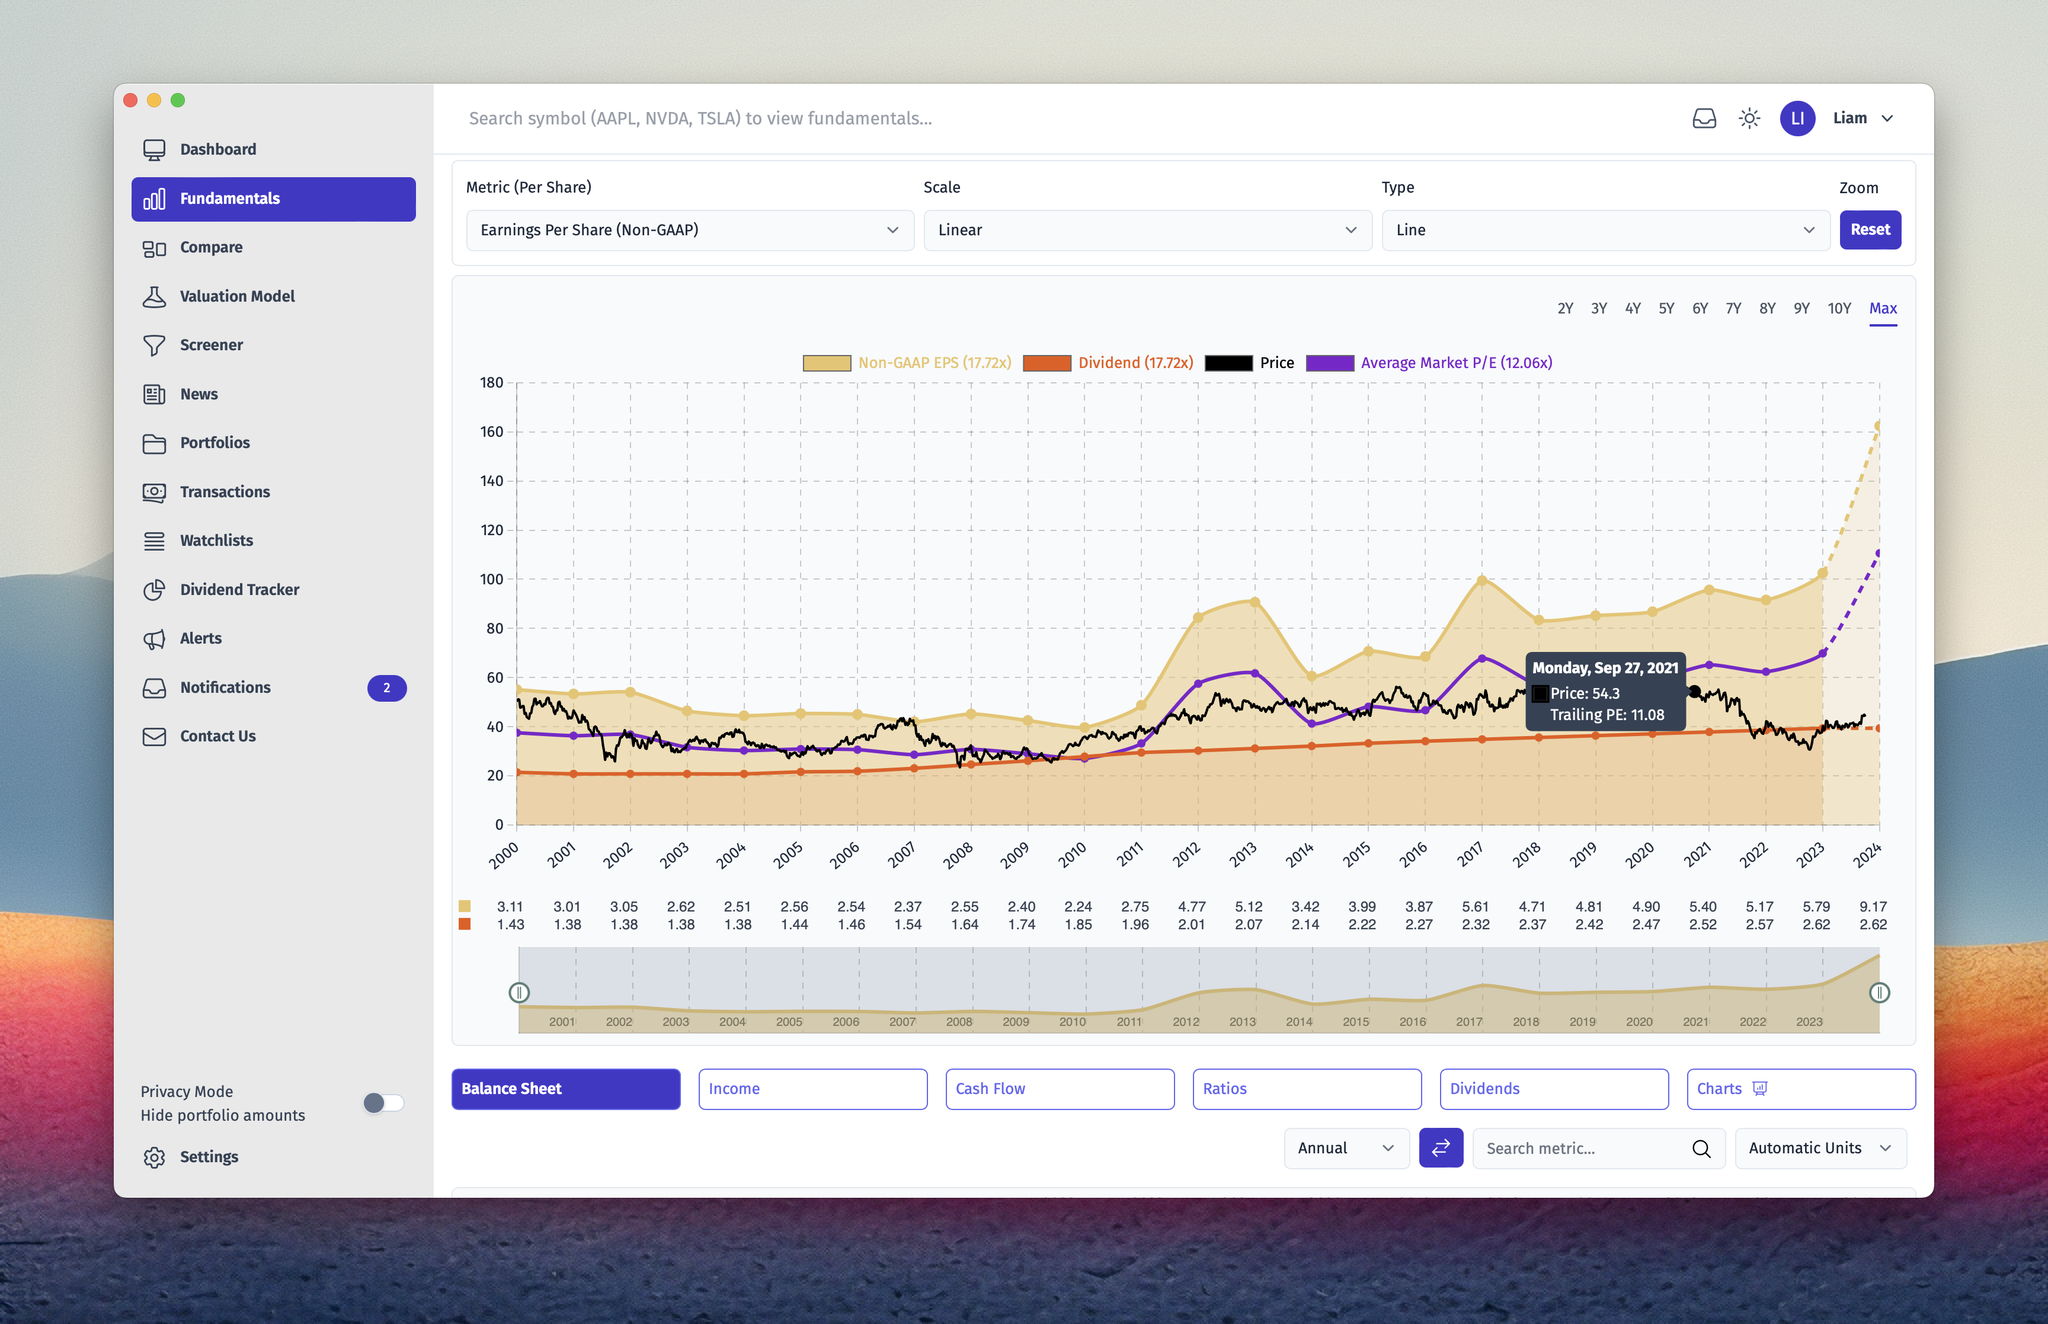Expand the Metric Per Share dropdown
2048x1324 pixels.
point(688,228)
